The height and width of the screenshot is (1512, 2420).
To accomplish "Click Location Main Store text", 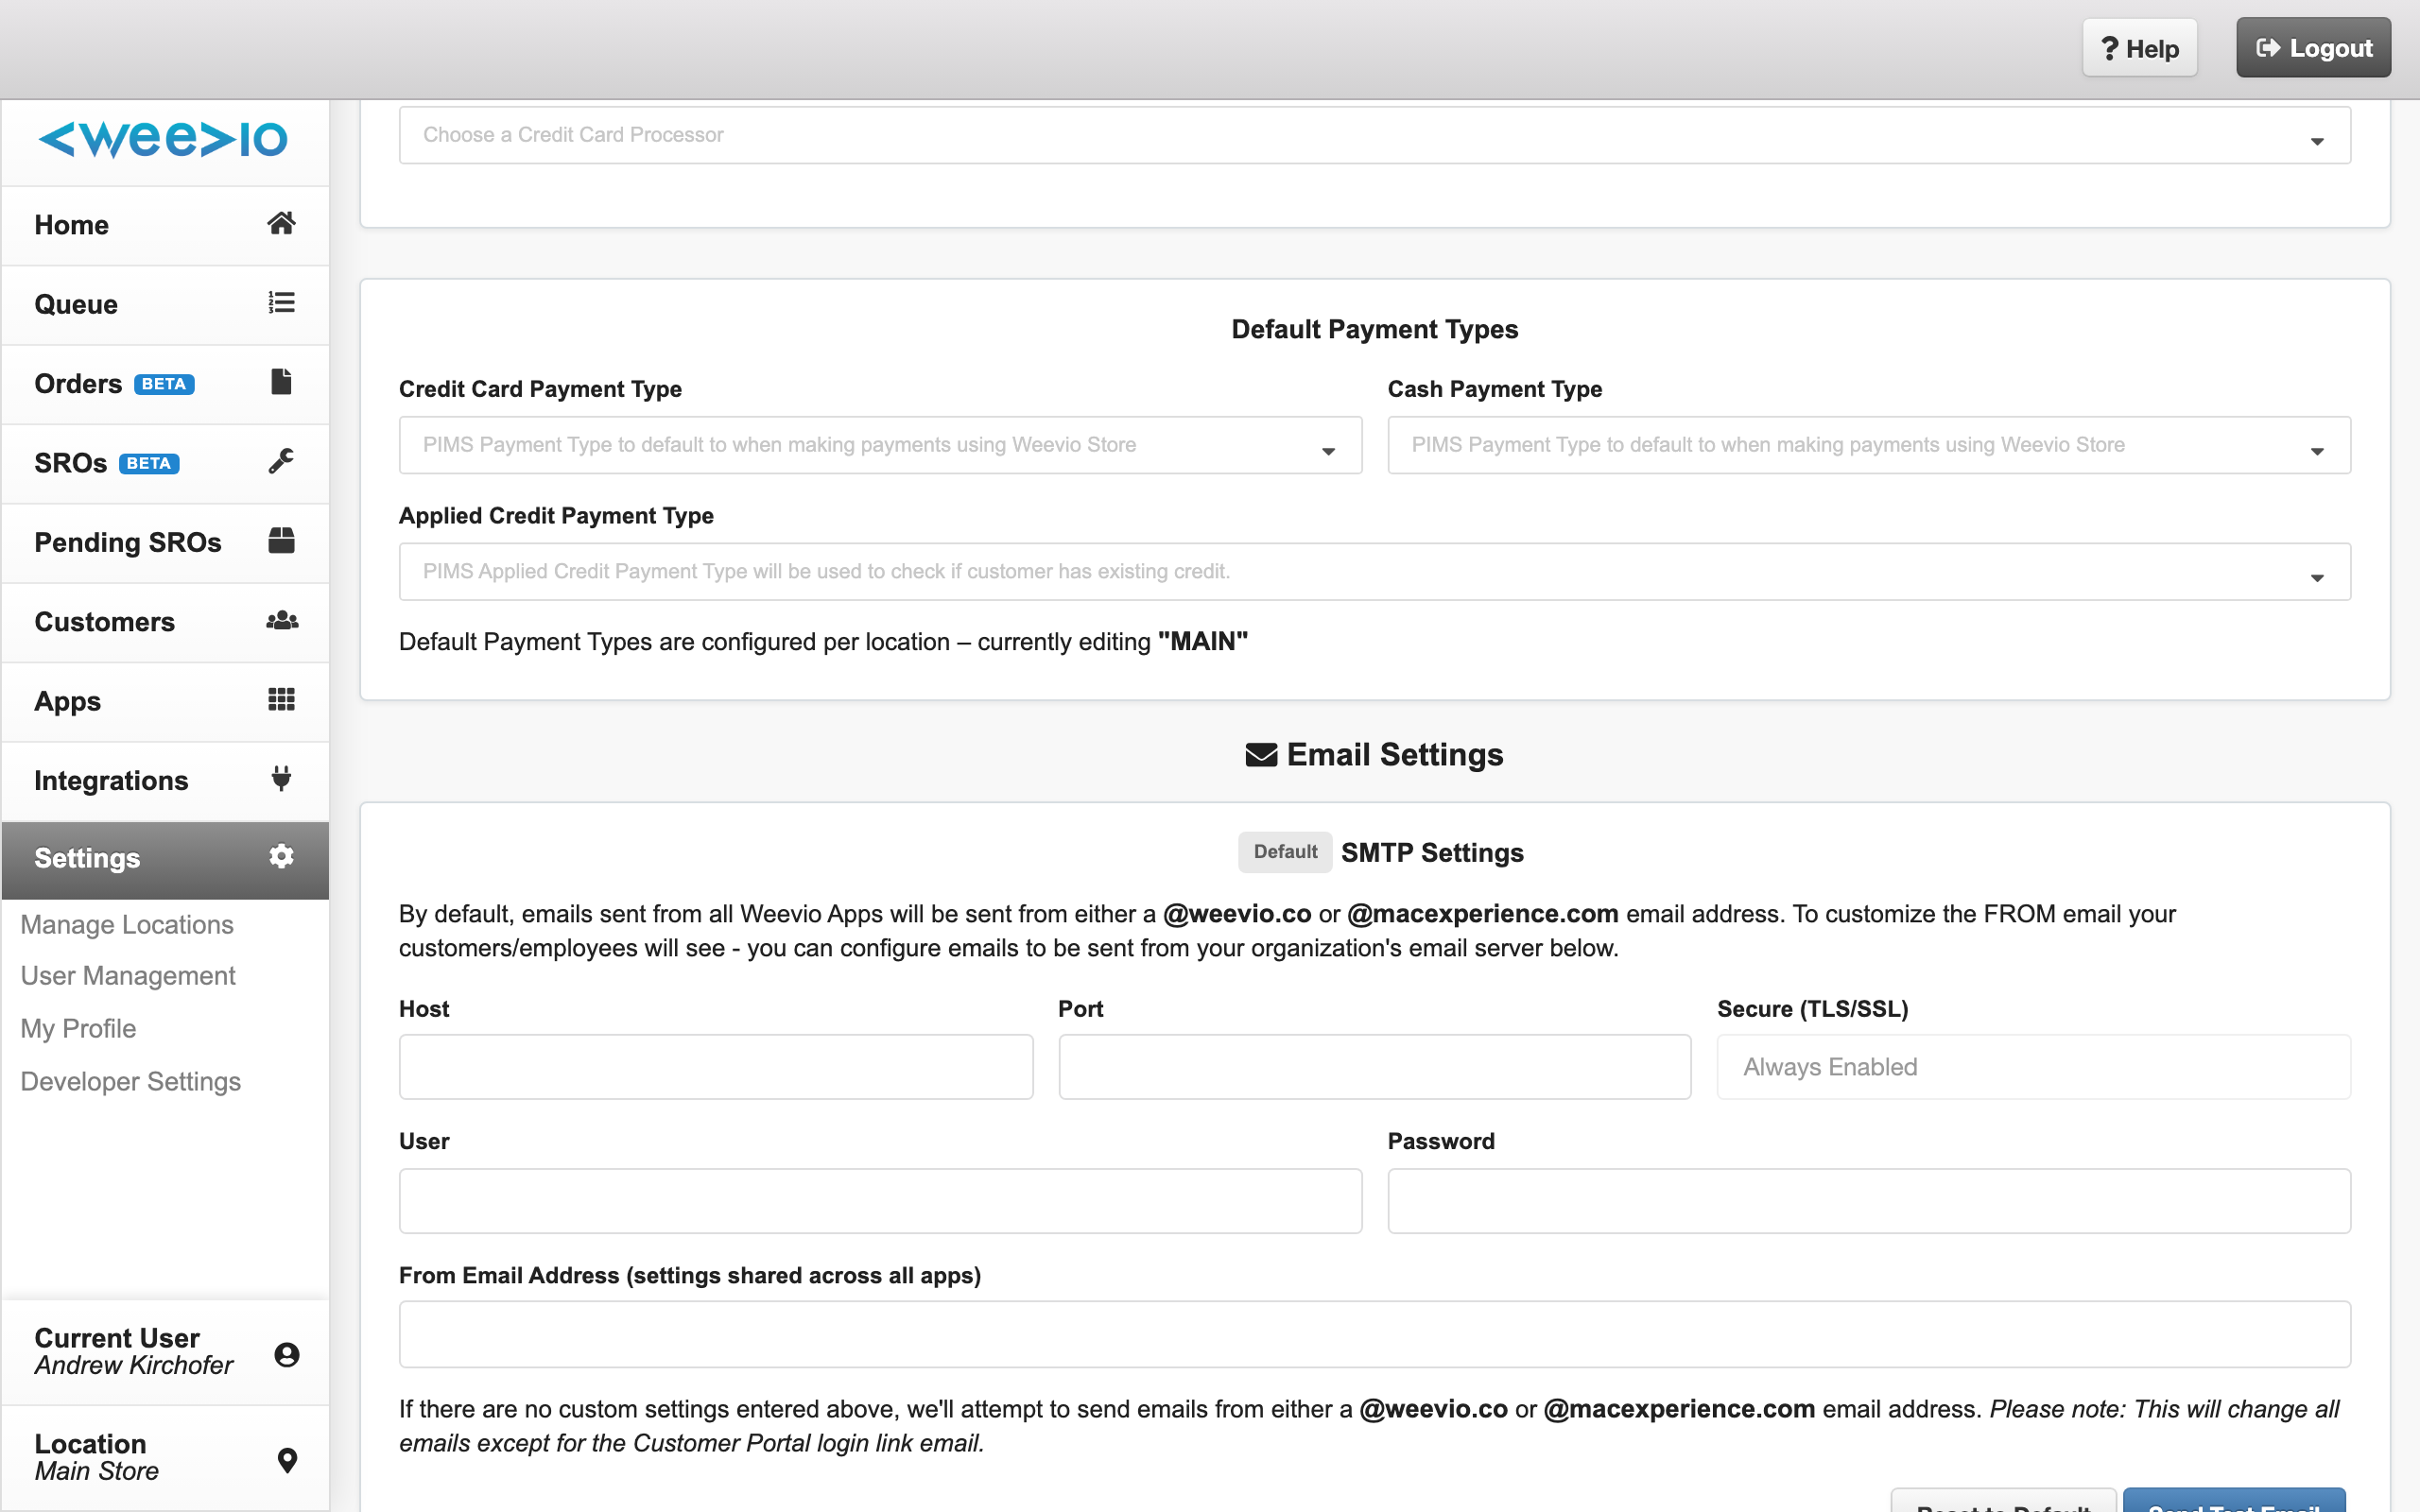I will (97, 1471).
